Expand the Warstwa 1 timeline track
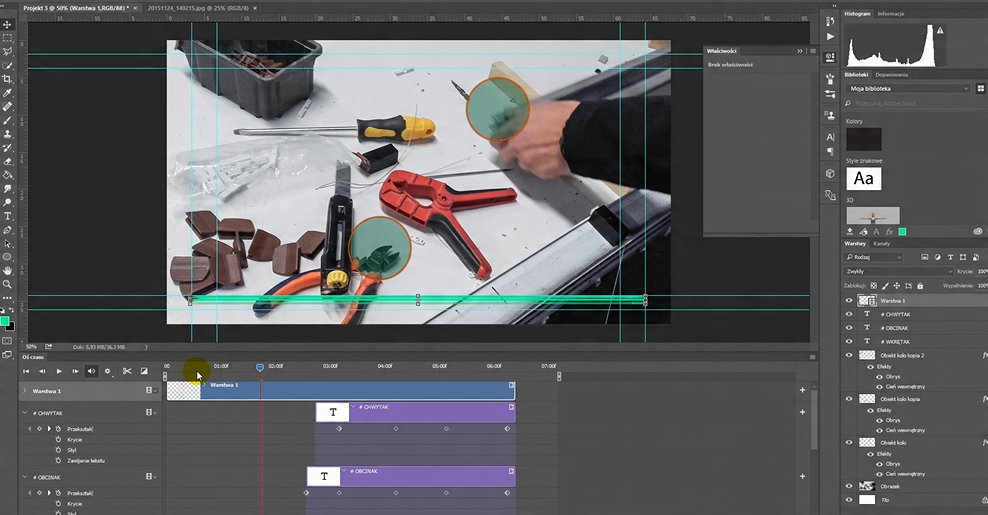 click(25, 391)
